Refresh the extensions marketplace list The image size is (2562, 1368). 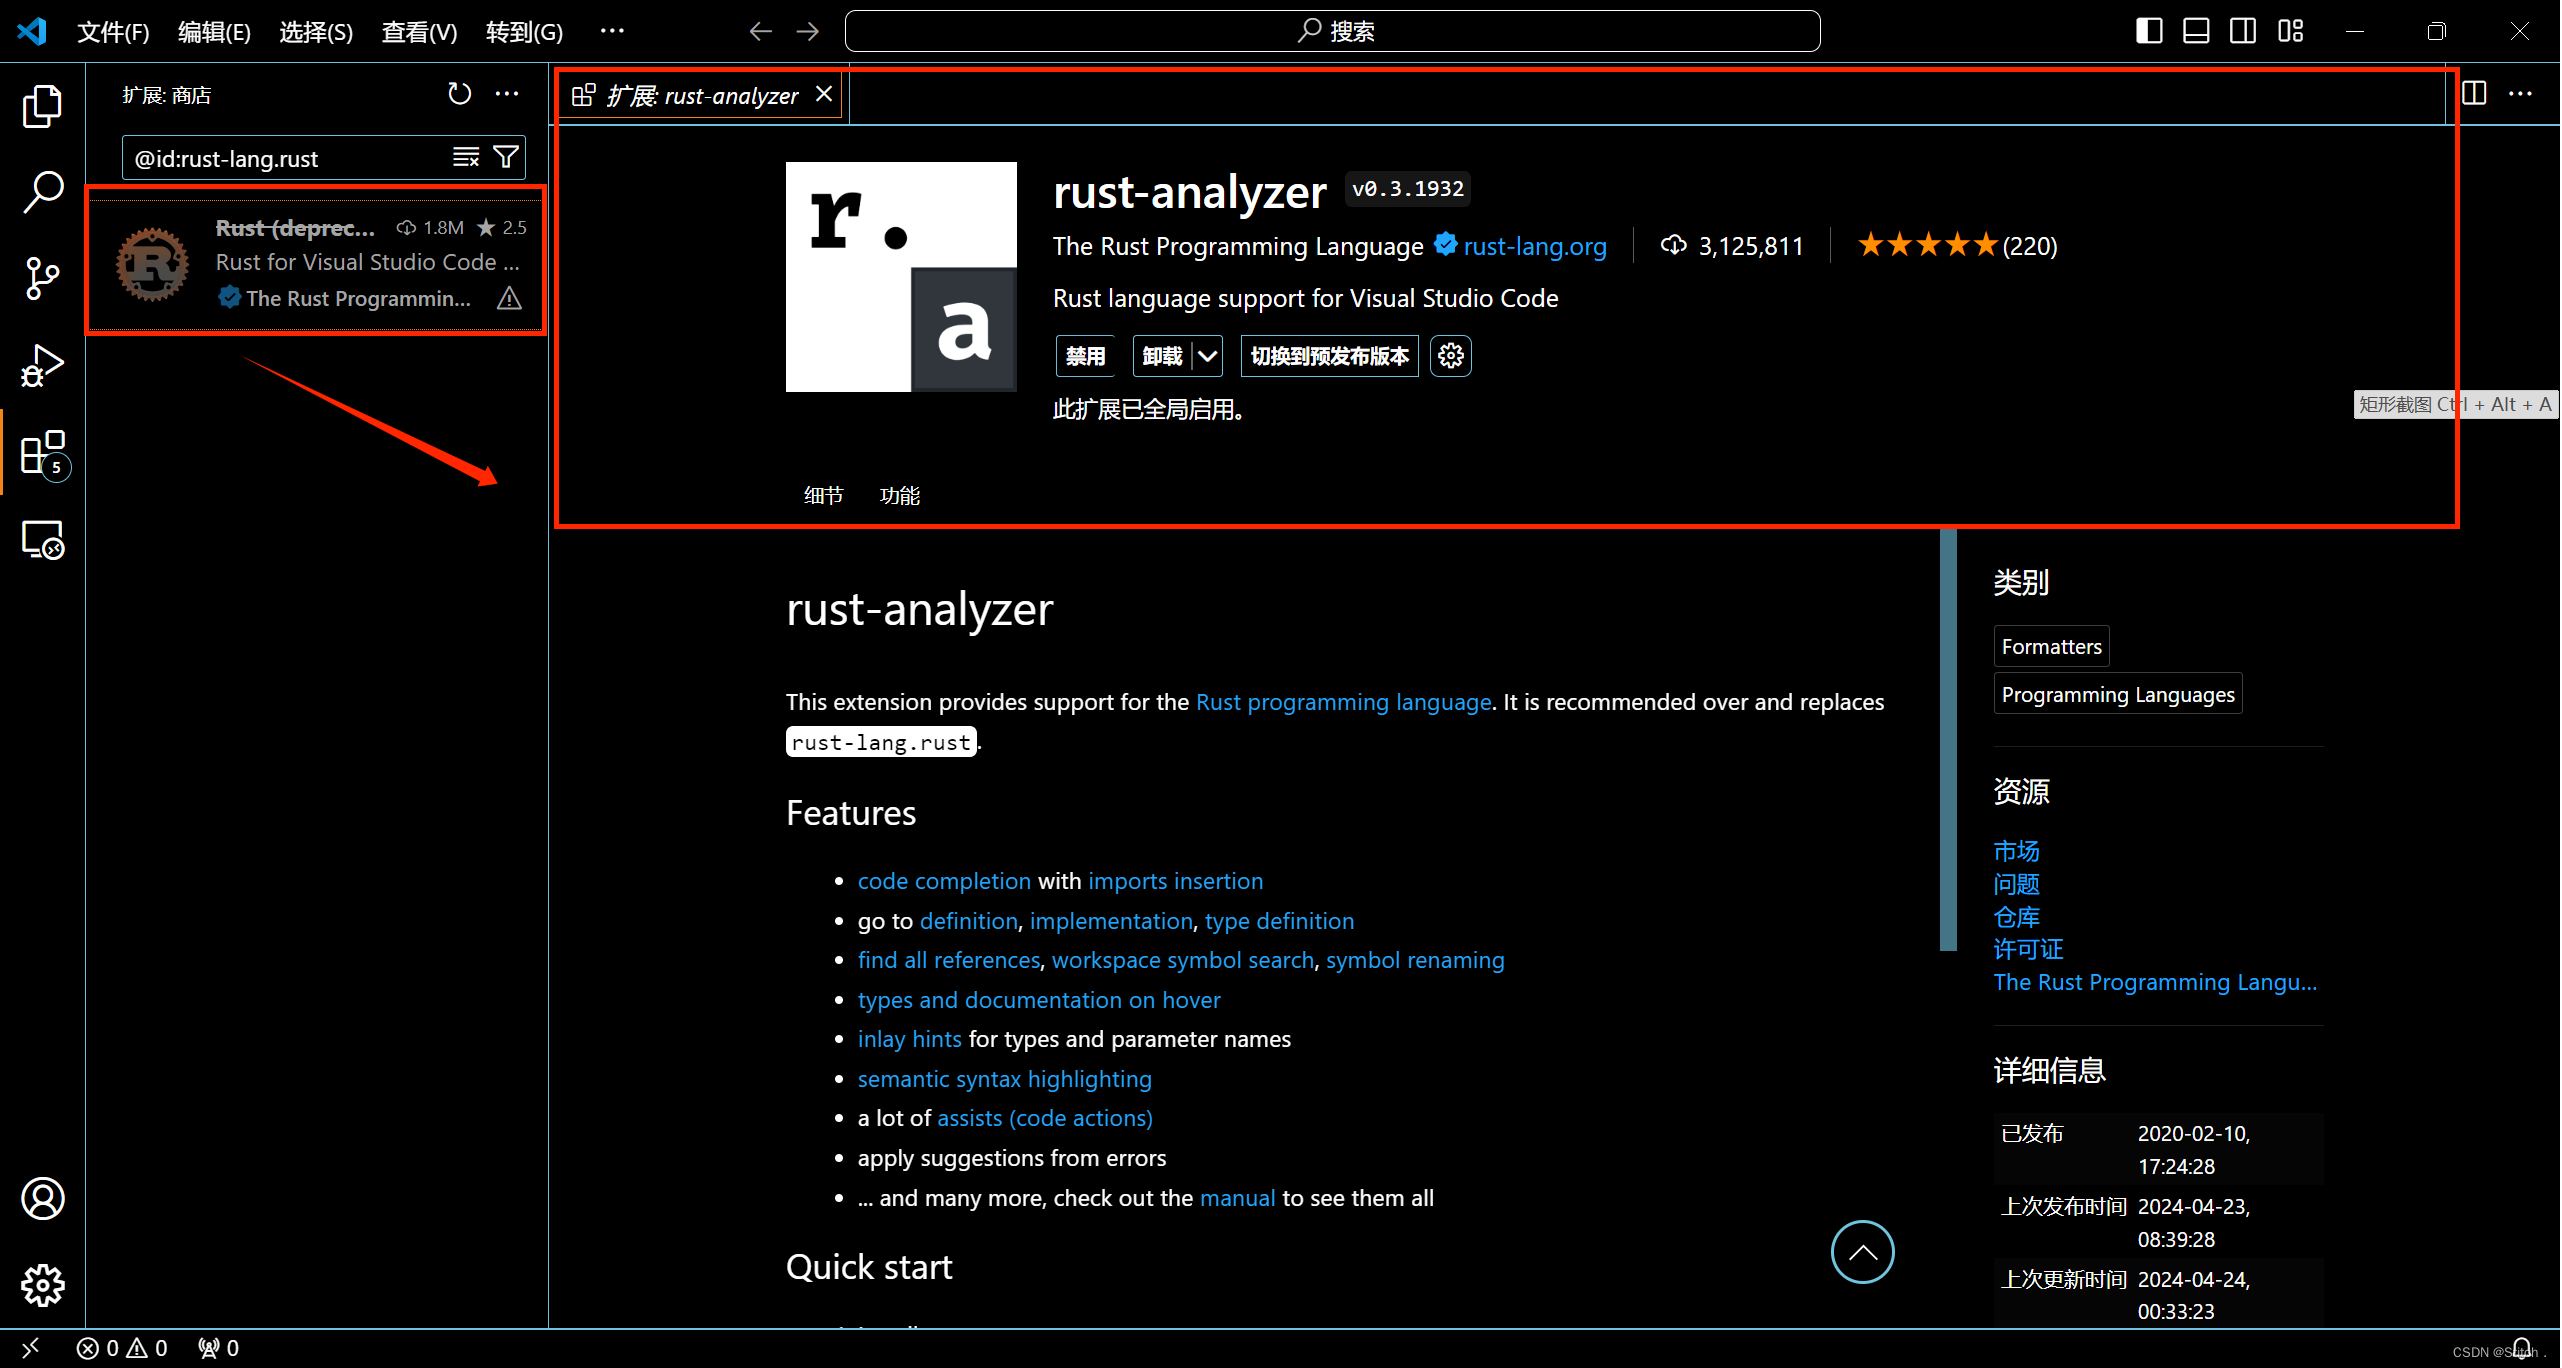coord(459,94)
